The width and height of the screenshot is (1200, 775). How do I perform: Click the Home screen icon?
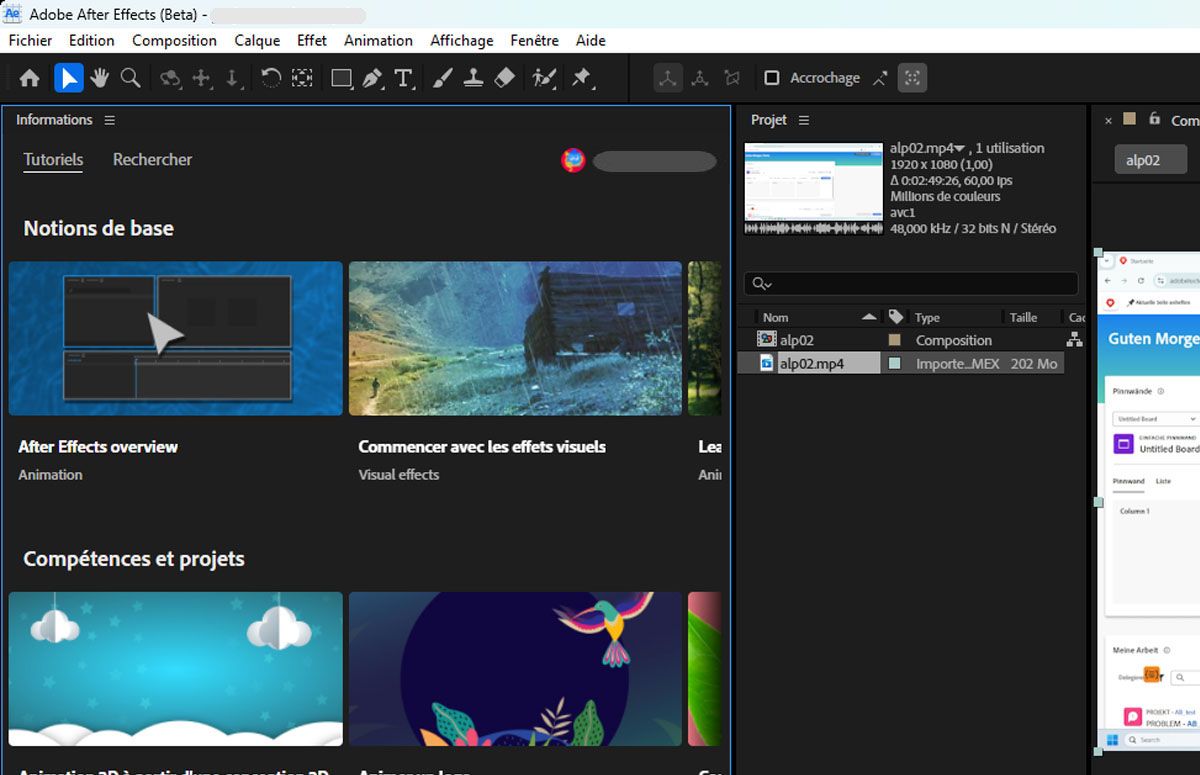(x=30, y=78)
